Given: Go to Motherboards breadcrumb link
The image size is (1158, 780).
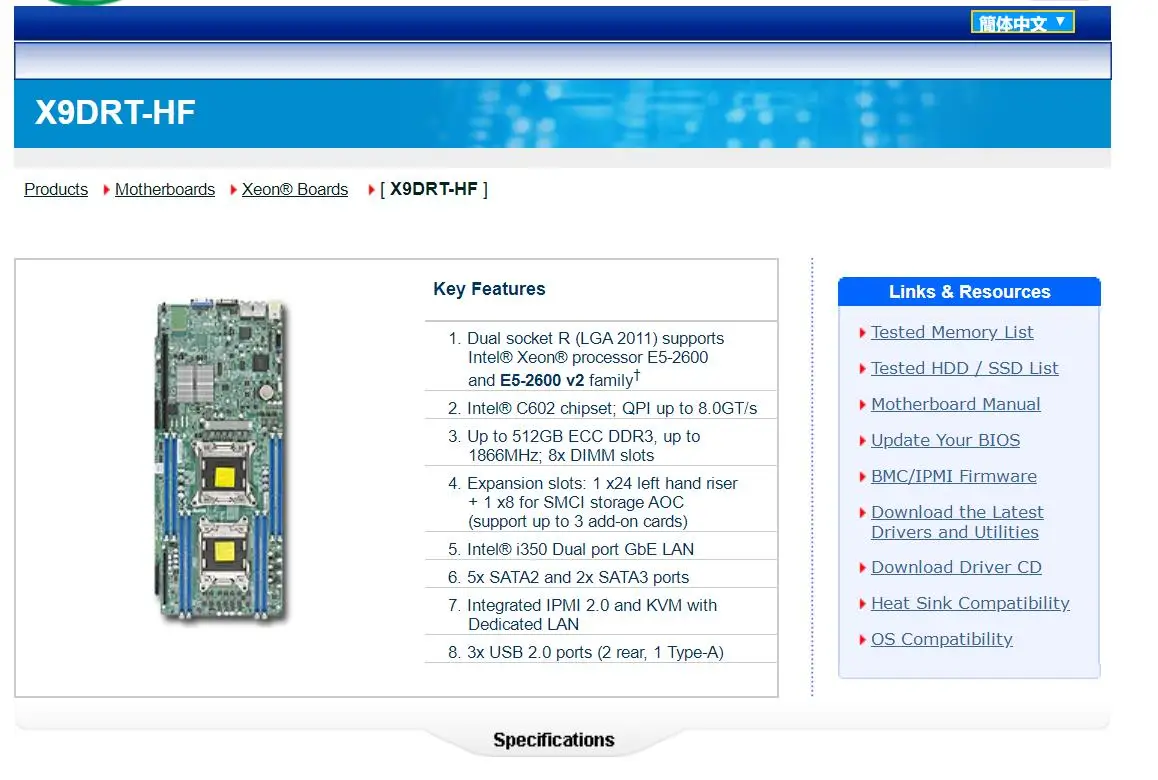Looking at the screenshot, I should coord(165,189).
